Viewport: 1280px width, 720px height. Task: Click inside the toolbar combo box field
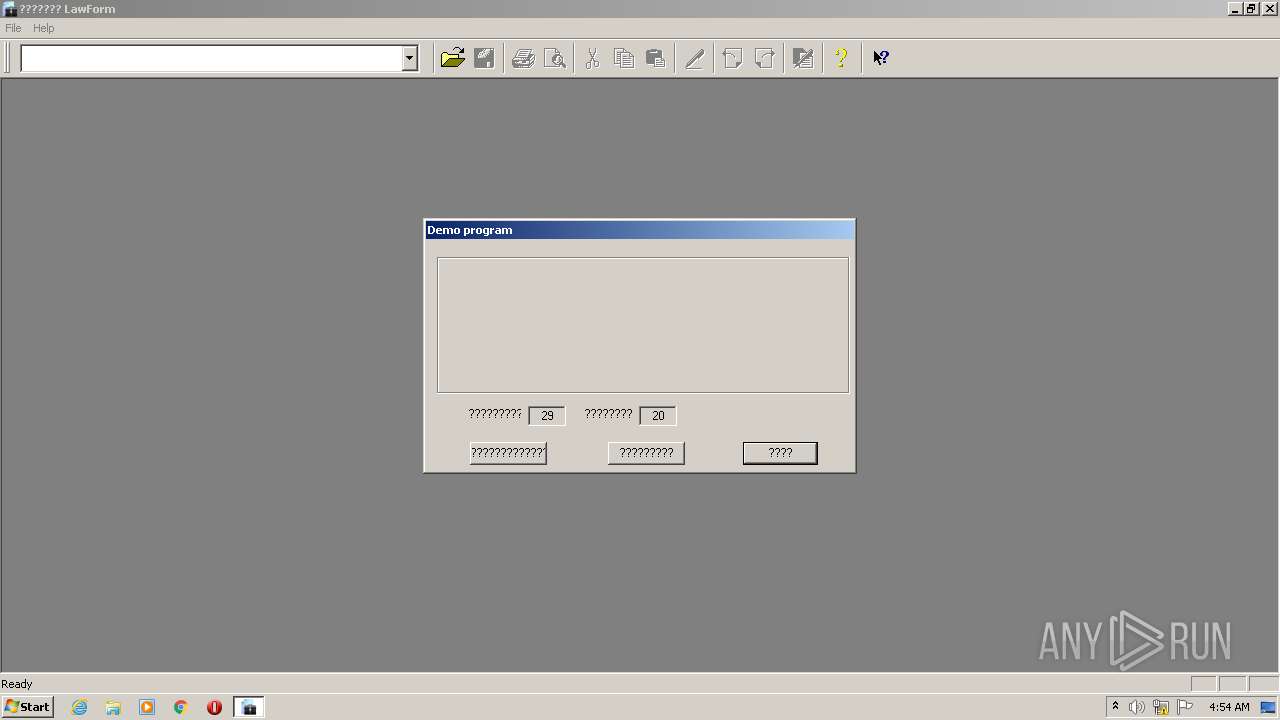211,59
